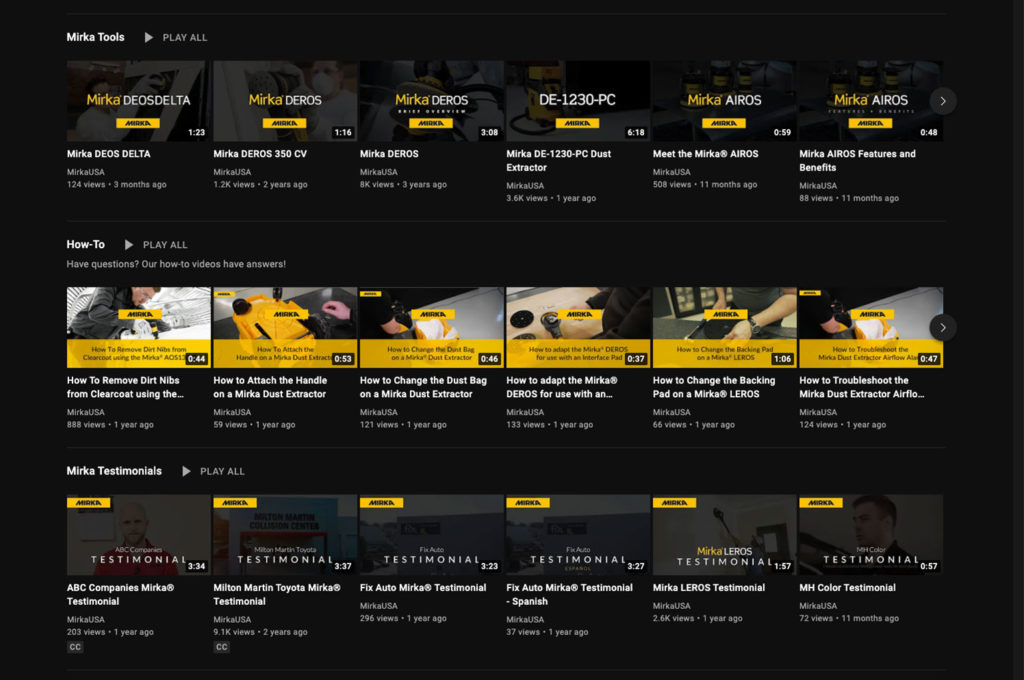This screenshot has width=1024, height=680.
Task: Open the Mirka DEOS DELTA video thumbnail
Action: point(138,101)
